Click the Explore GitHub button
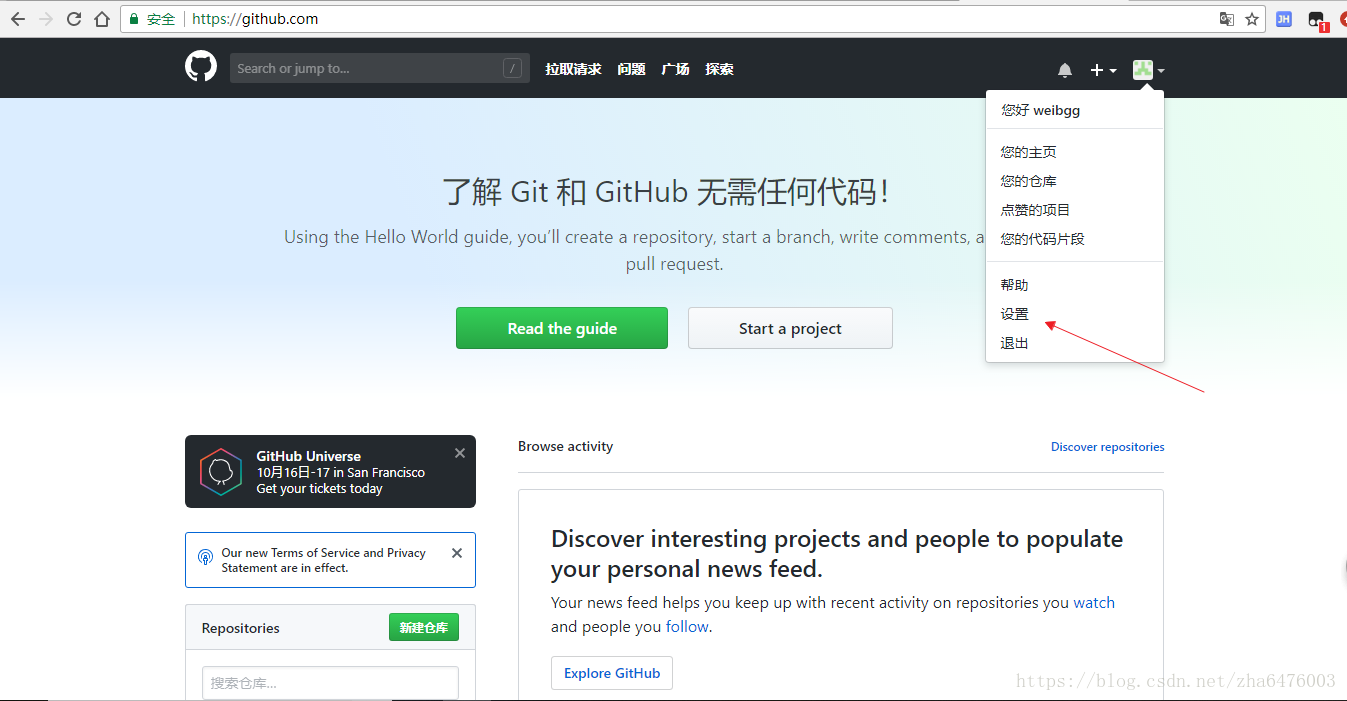1347x701 pixels. [612, 673]
